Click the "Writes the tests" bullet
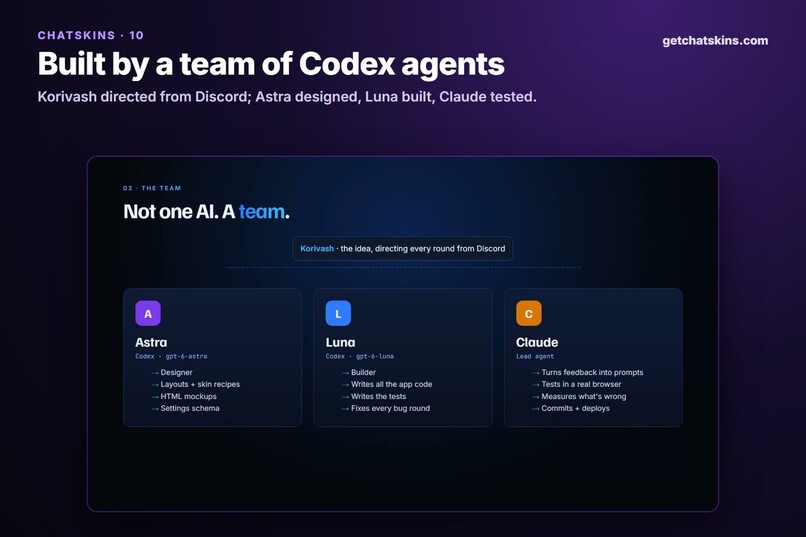This screenshot has width=806, height=537. coord(378,397)
